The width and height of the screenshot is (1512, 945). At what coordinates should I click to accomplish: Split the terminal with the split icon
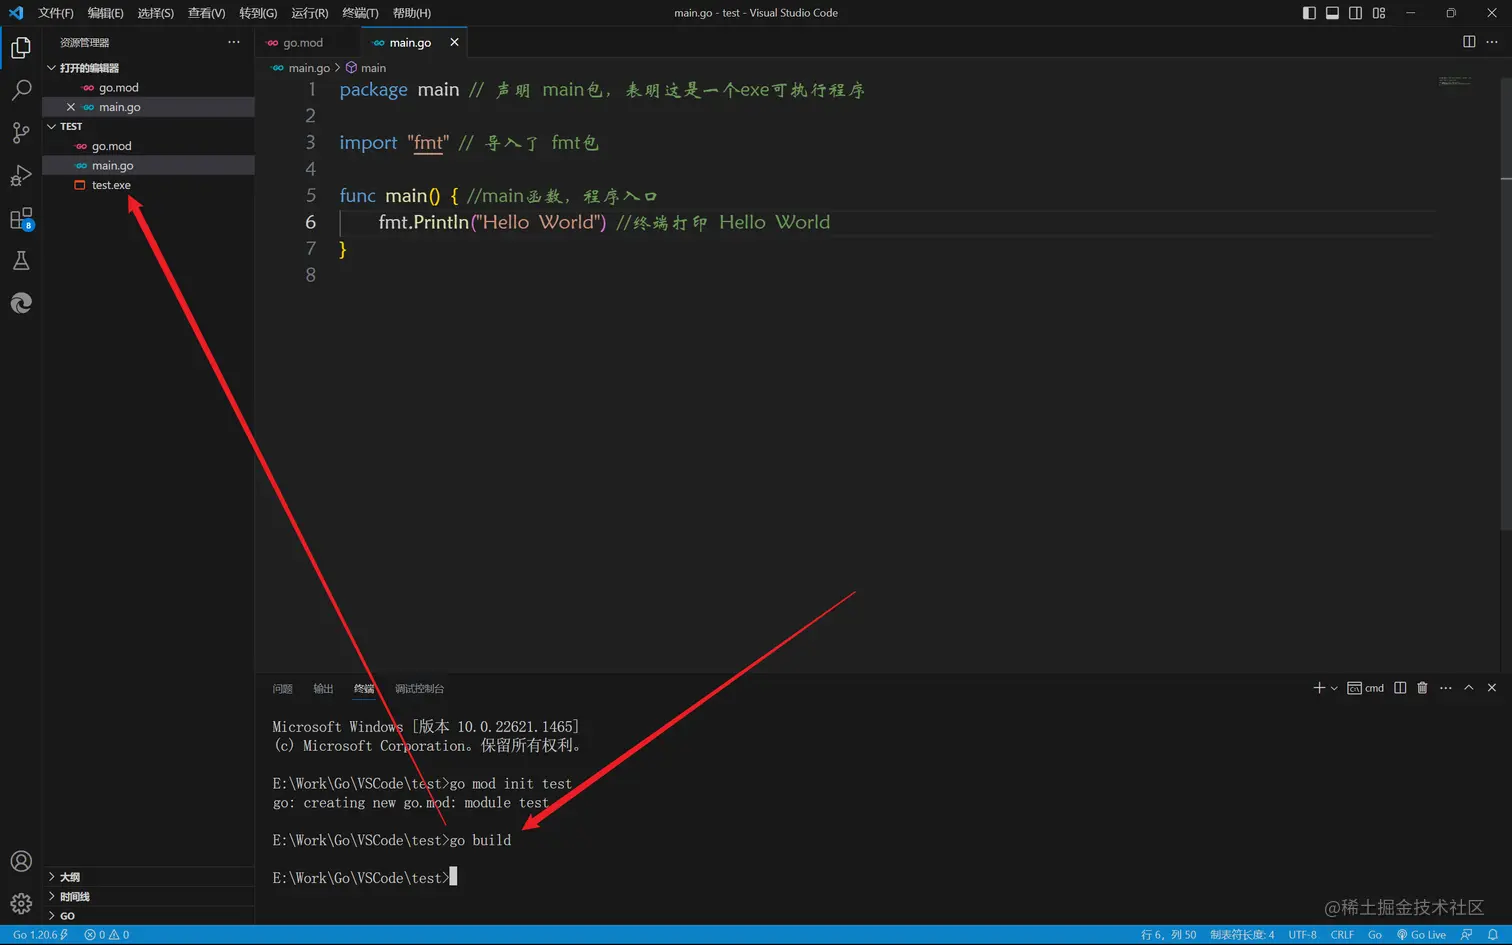coord(1400,688)
